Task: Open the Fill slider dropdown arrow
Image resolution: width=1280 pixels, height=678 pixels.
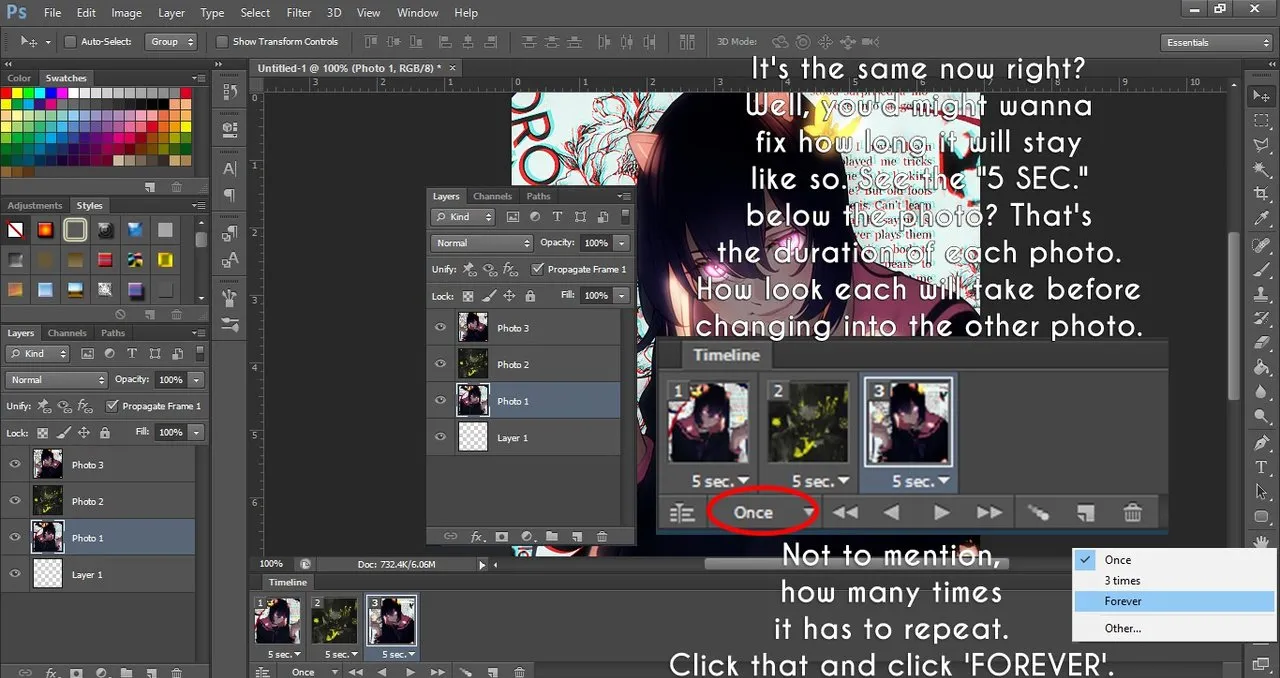Action: click(x=196, y=432)
